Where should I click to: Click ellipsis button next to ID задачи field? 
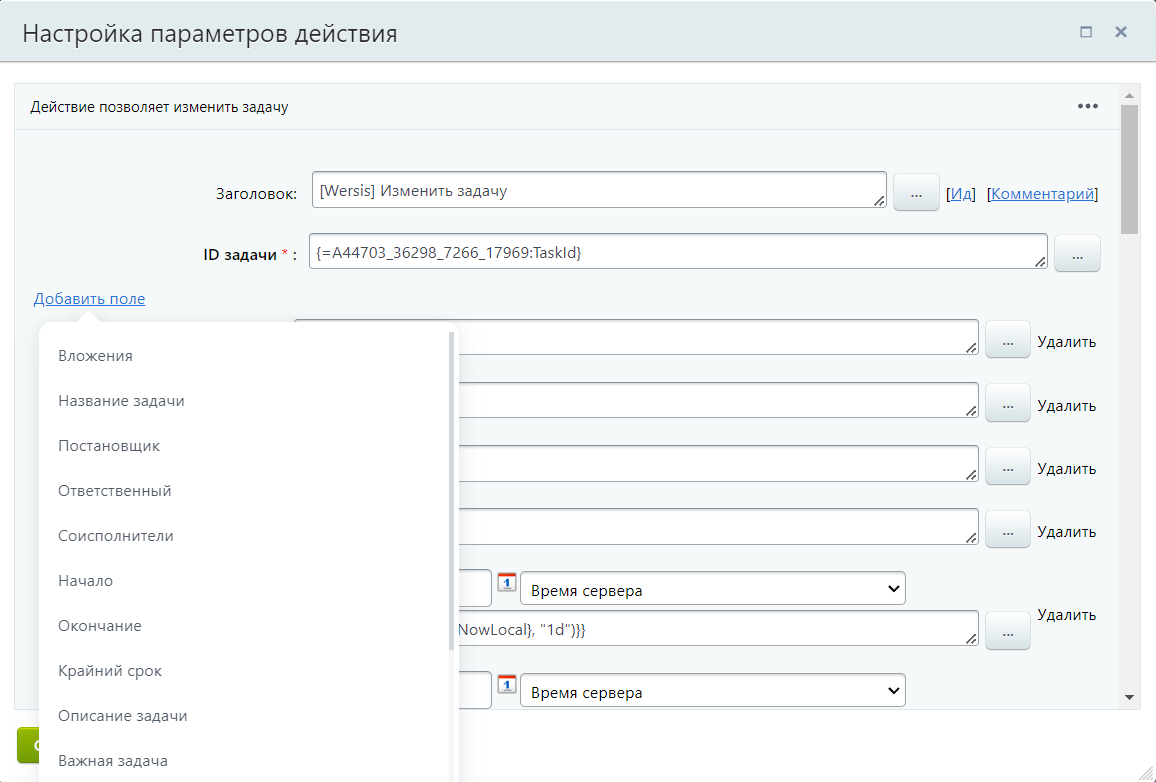point(1077,255)
